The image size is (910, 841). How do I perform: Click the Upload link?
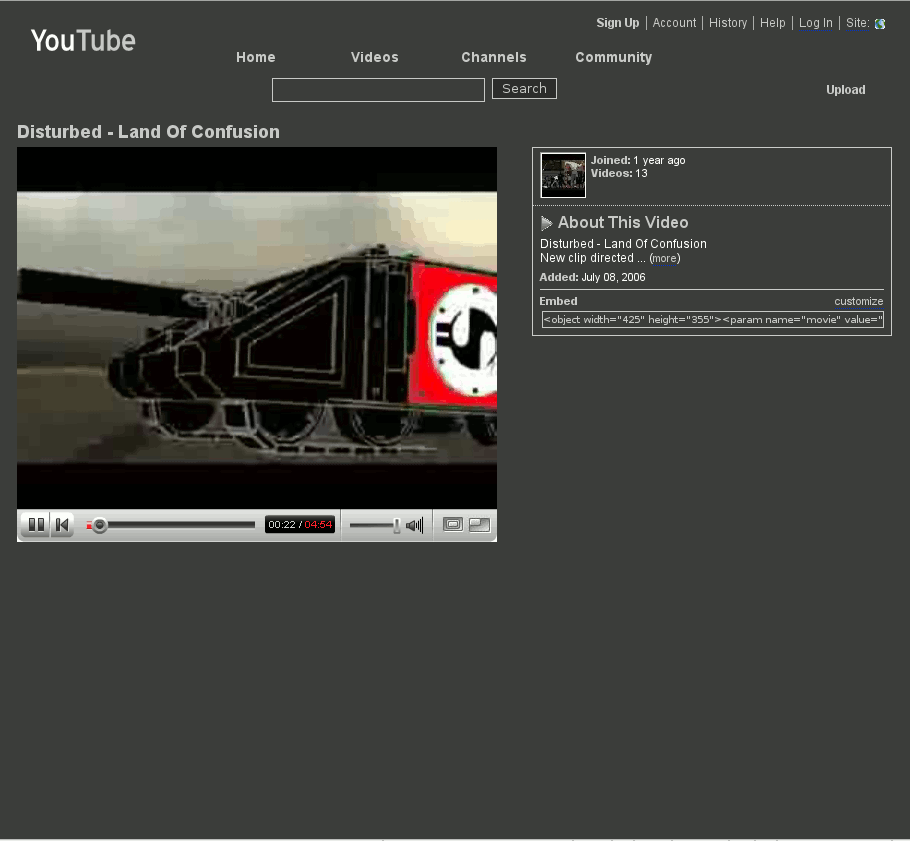tap(846, 90)
